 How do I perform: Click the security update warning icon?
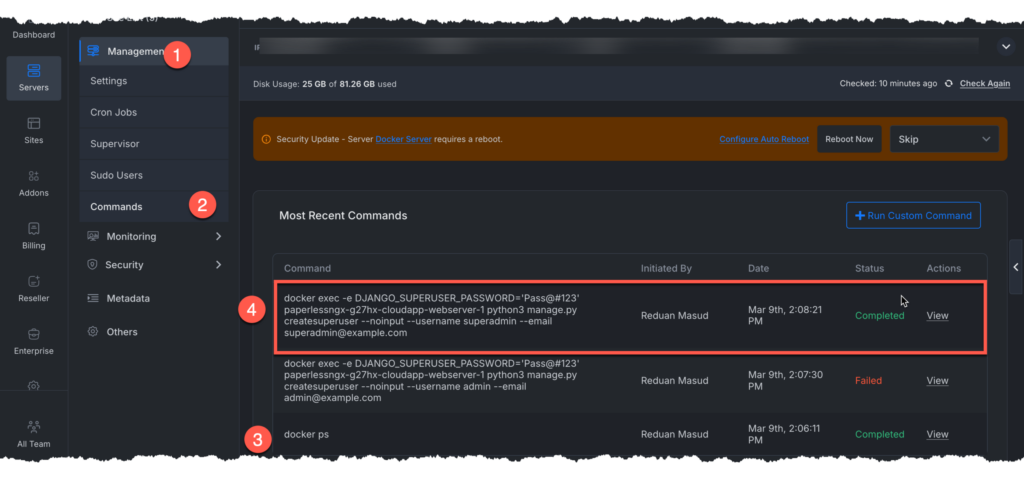tap(266, 139)
